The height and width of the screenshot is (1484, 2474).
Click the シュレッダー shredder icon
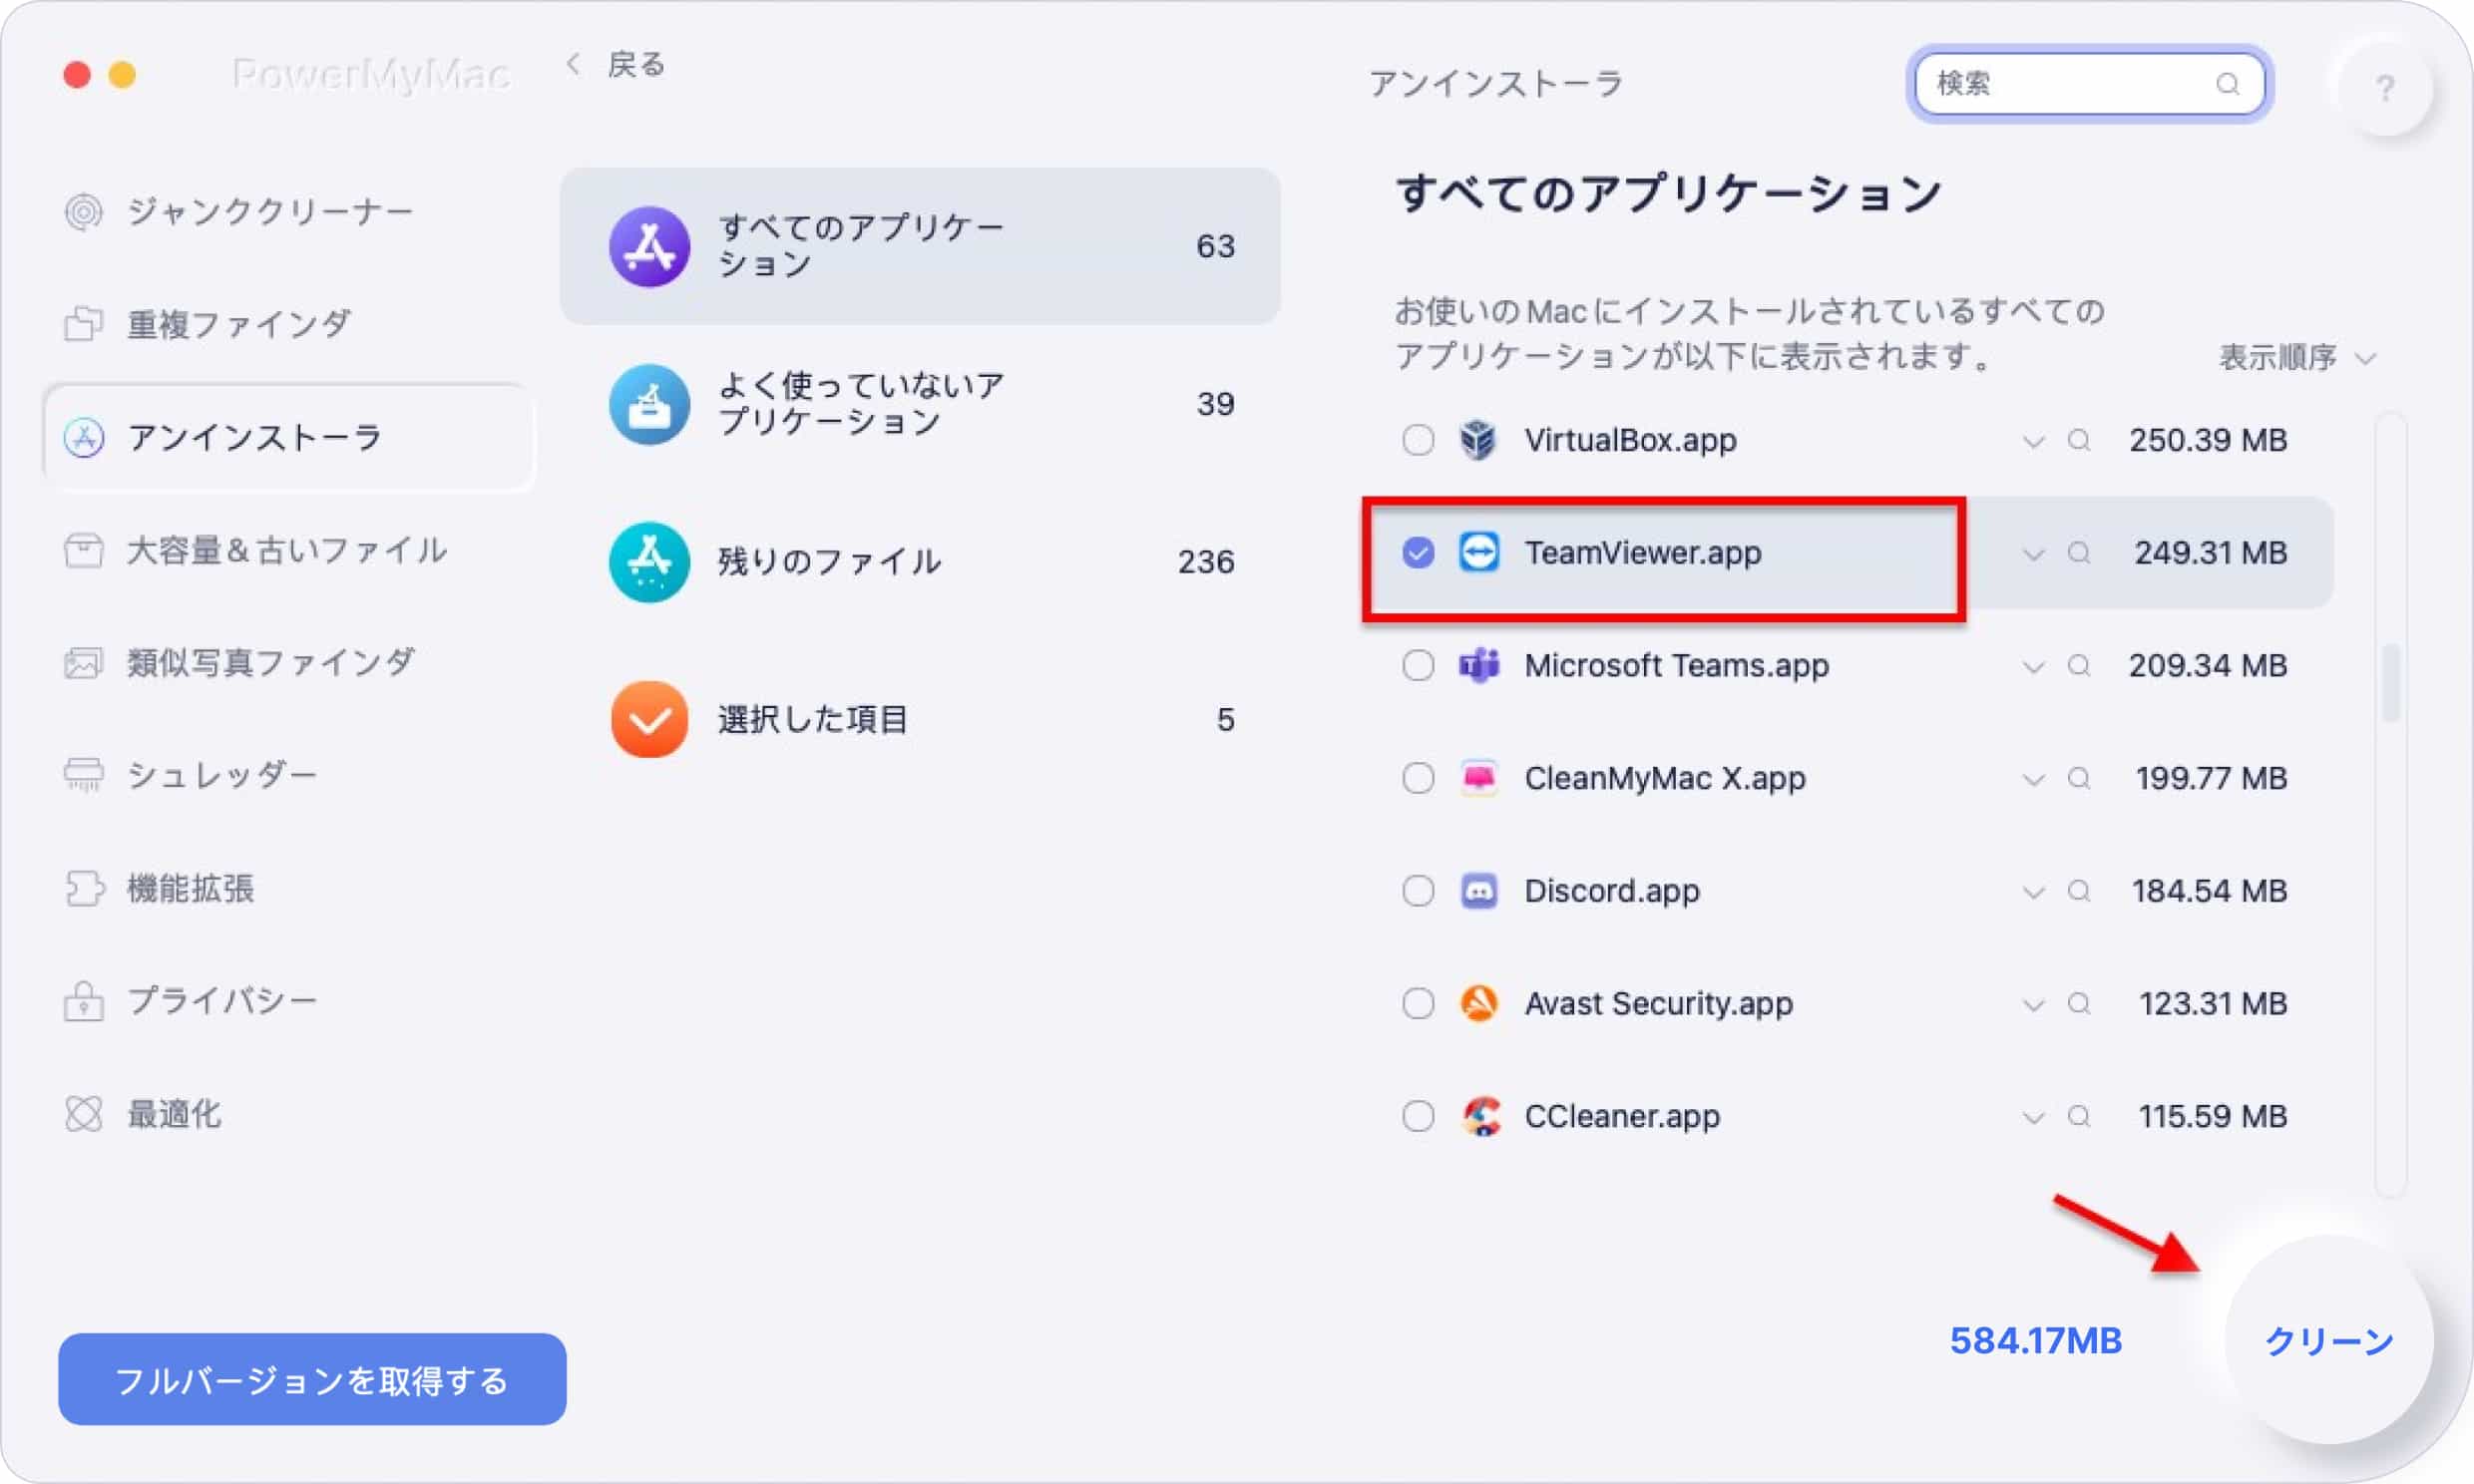point(84,775)
